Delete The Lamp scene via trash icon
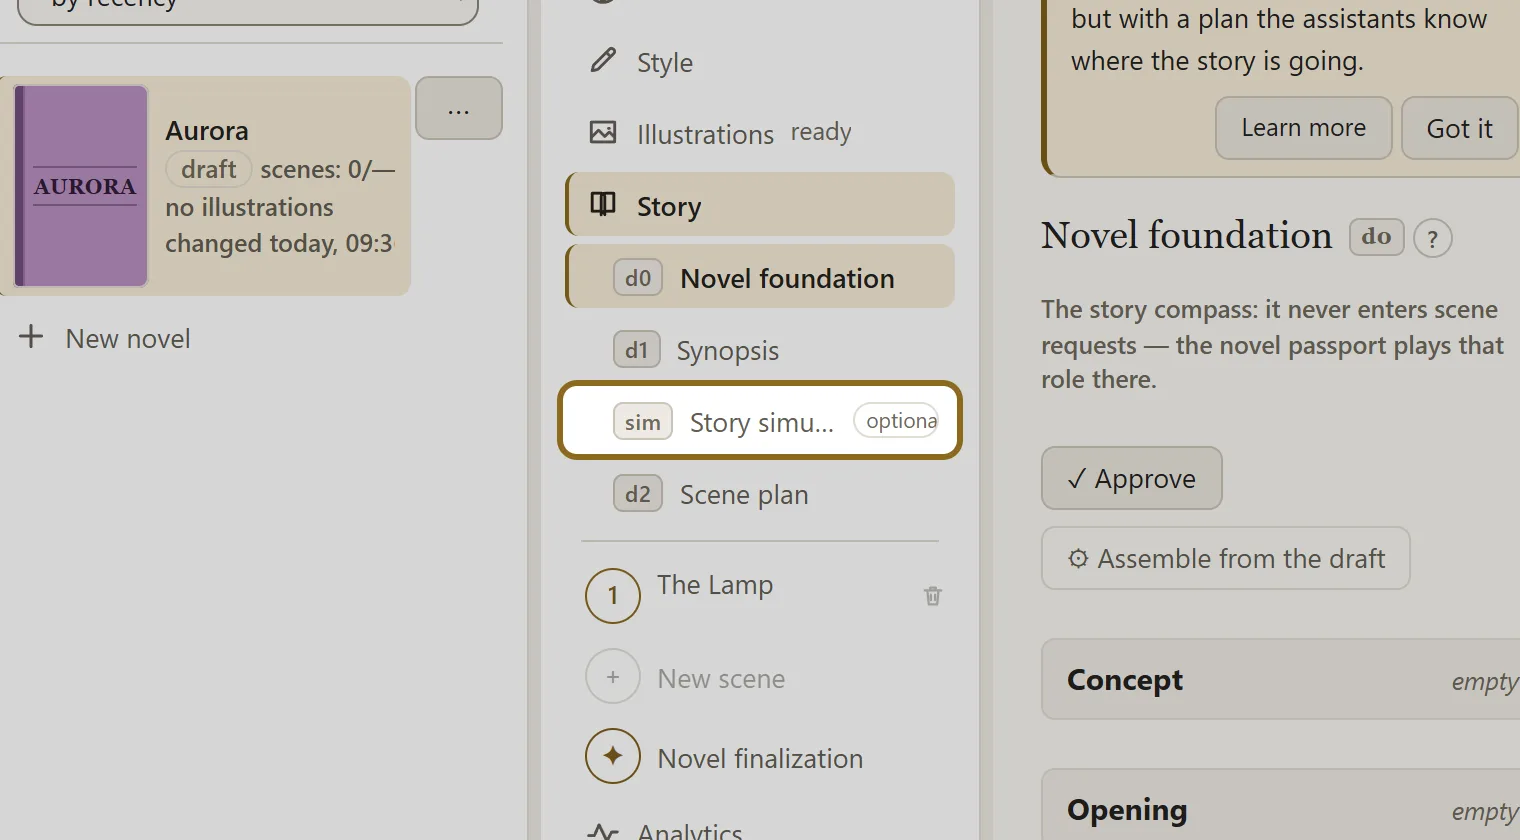 [x=933, y=596]
